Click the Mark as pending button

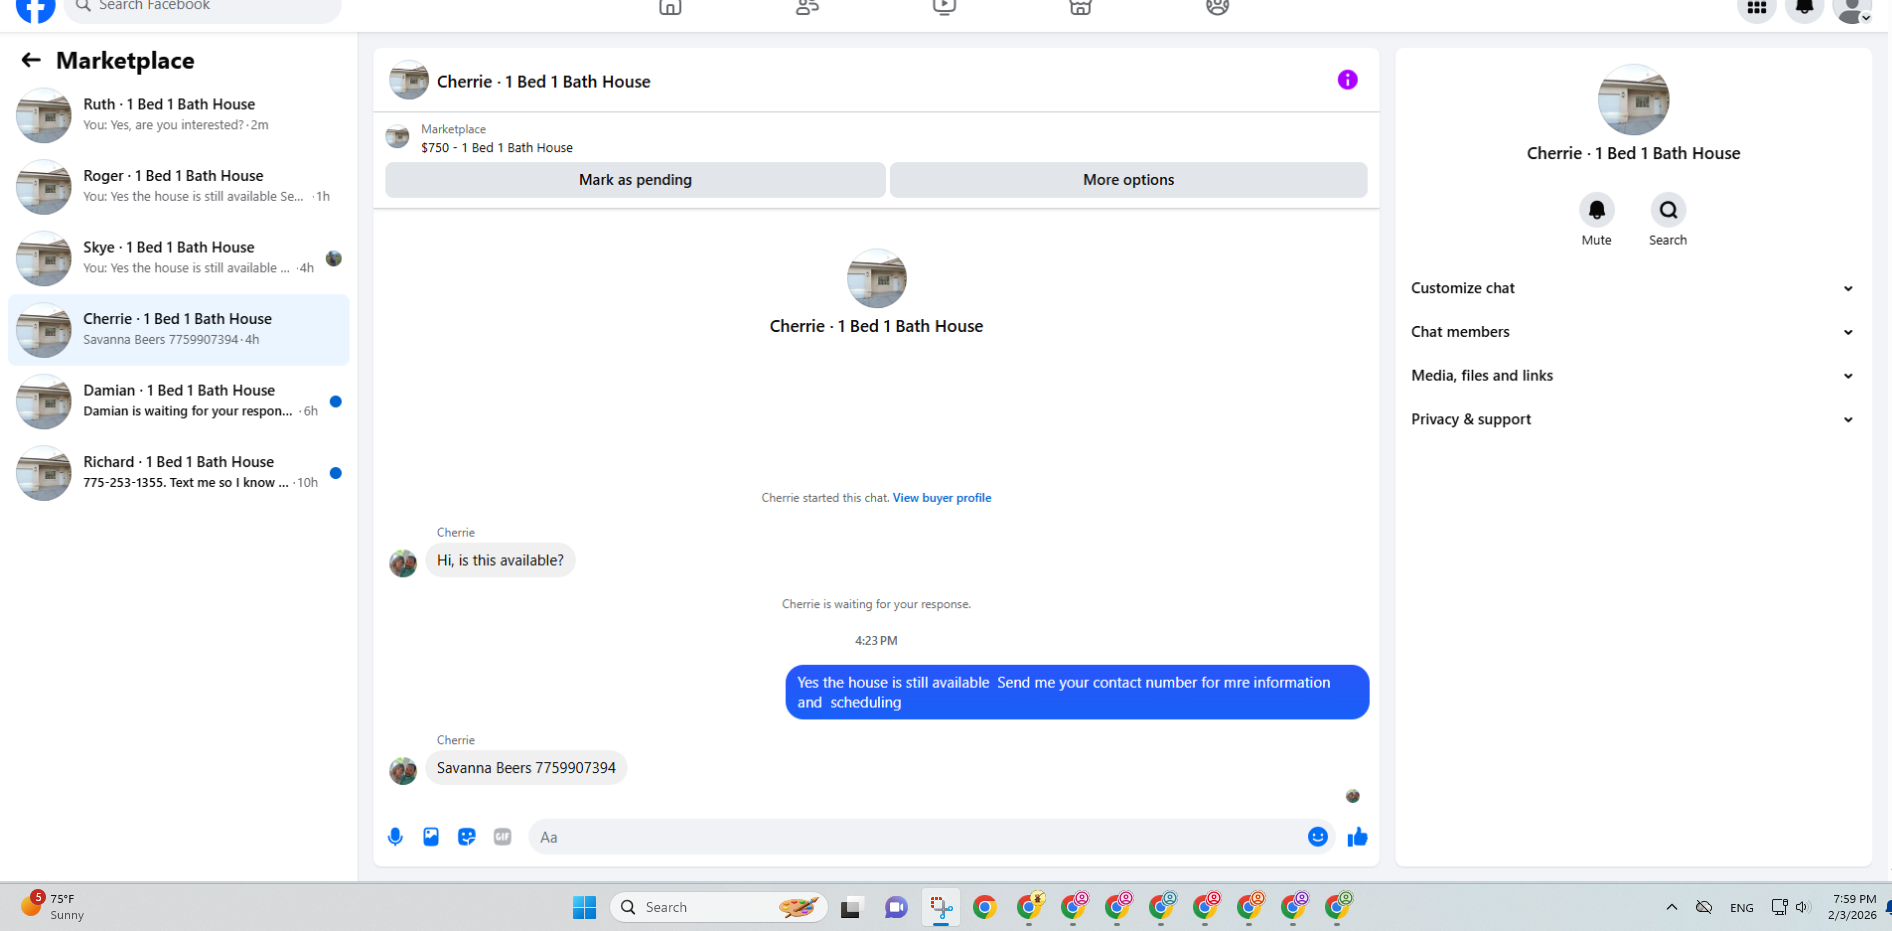coord(635,180)
